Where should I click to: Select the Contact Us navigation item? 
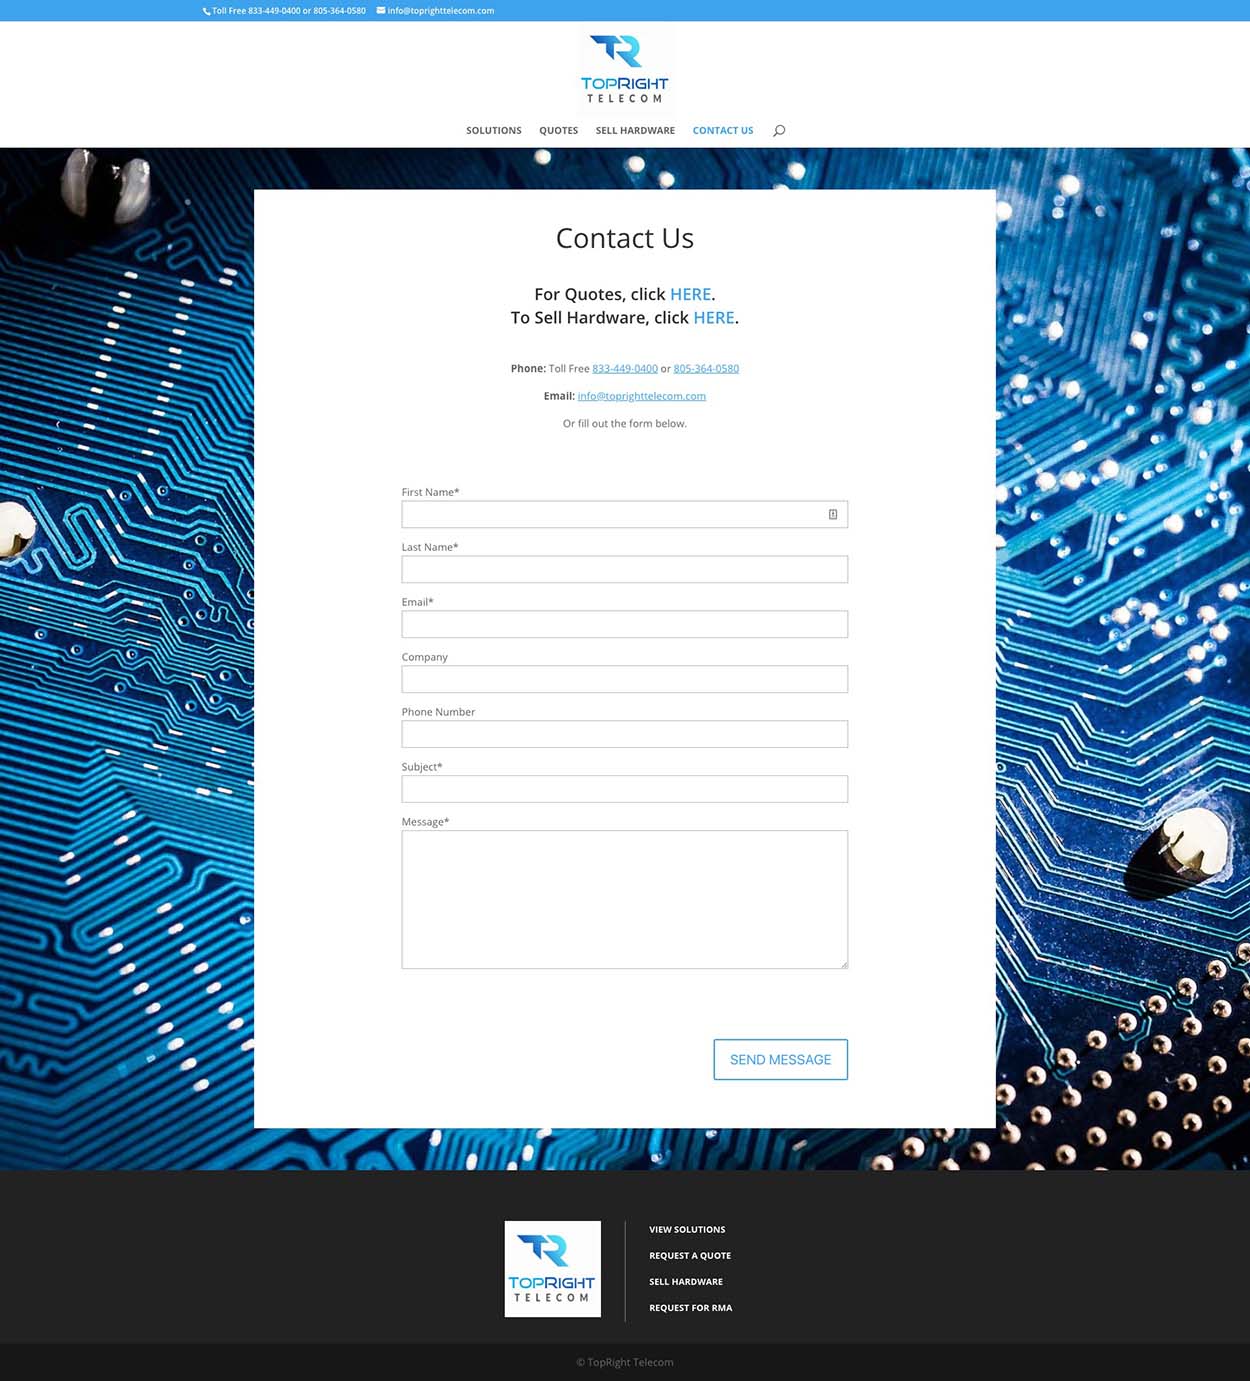[723, 131]
